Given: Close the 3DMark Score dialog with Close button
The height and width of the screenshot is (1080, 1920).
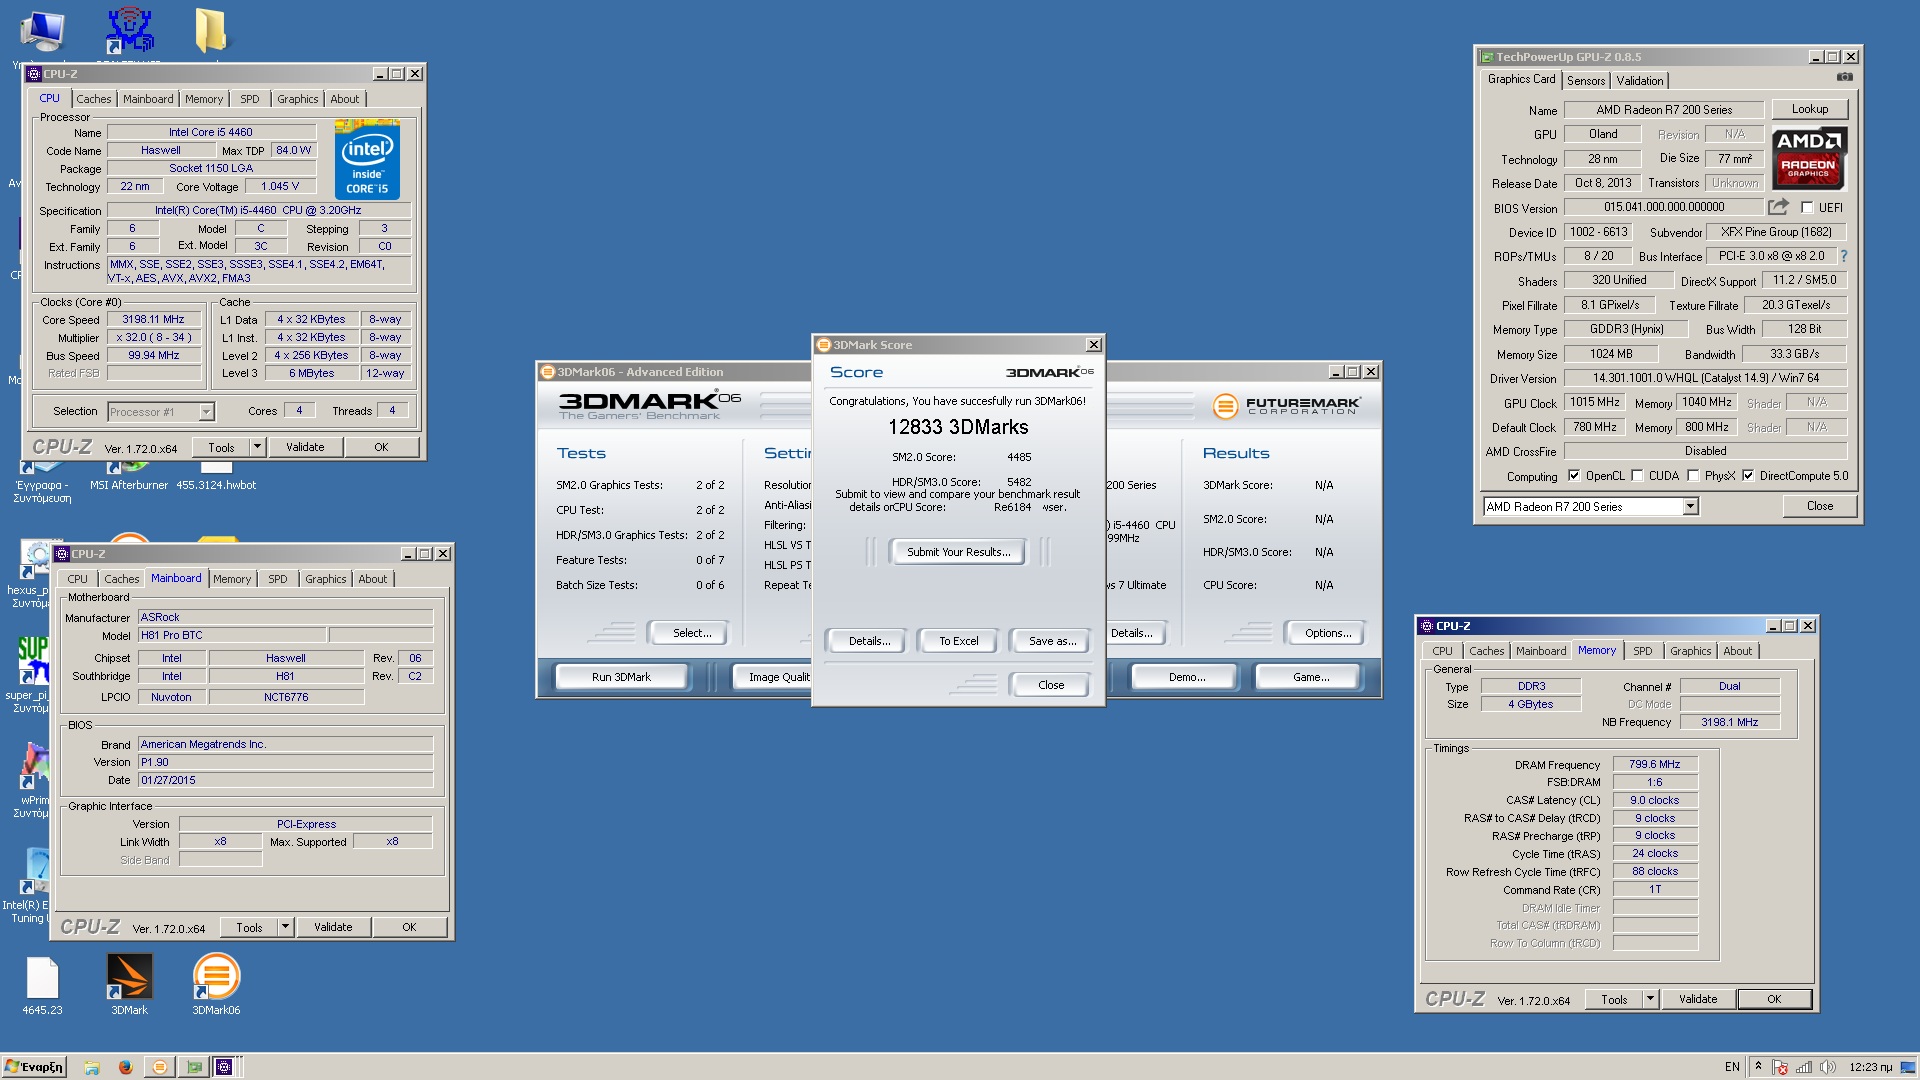Looking at the screenshot, I should pyautogui.click(x=1051, y=685).
